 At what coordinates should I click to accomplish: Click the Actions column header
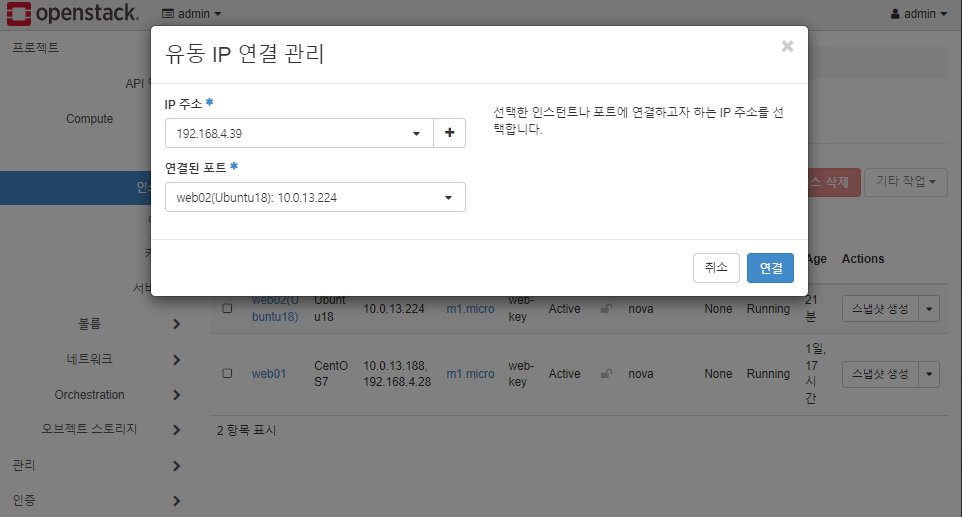[863, 259]
